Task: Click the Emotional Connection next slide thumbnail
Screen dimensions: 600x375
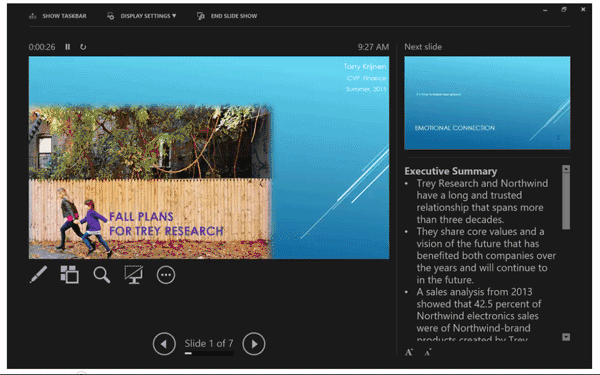Action: [x=487, y=103]
